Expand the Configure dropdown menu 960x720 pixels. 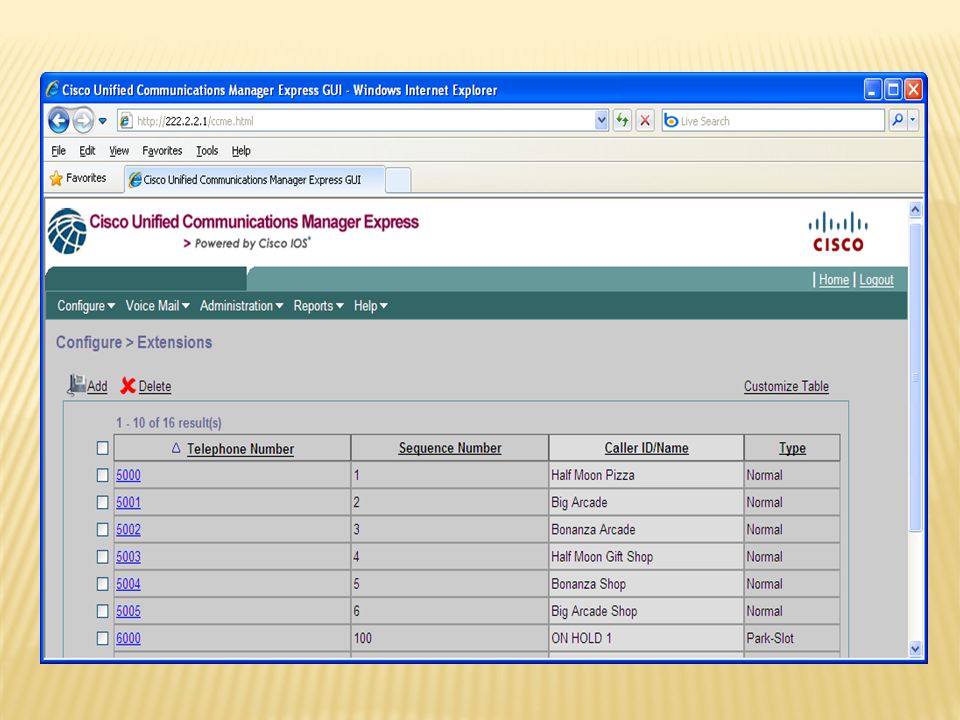tap(86, 306)
